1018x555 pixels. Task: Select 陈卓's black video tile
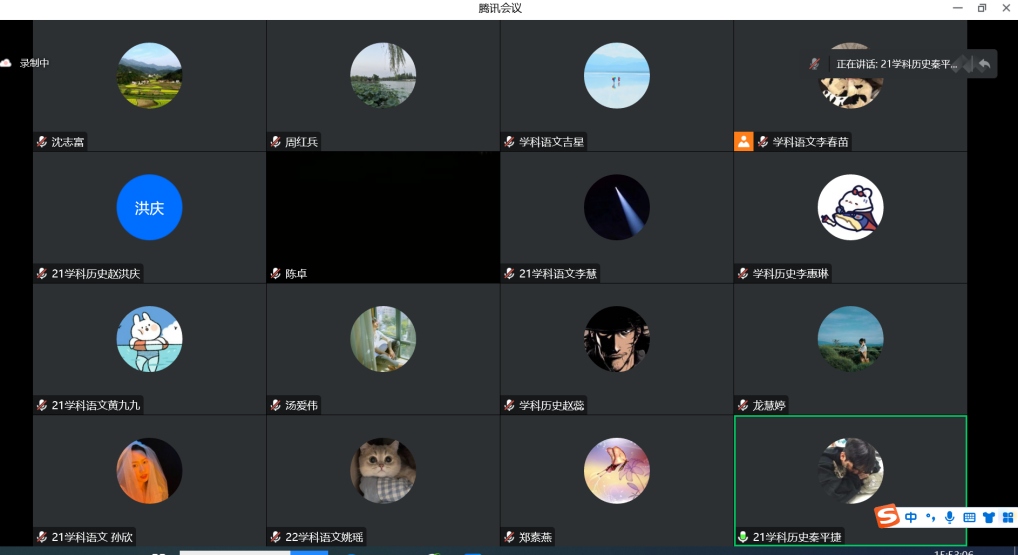pyautogui.click(x=383, y=208)
